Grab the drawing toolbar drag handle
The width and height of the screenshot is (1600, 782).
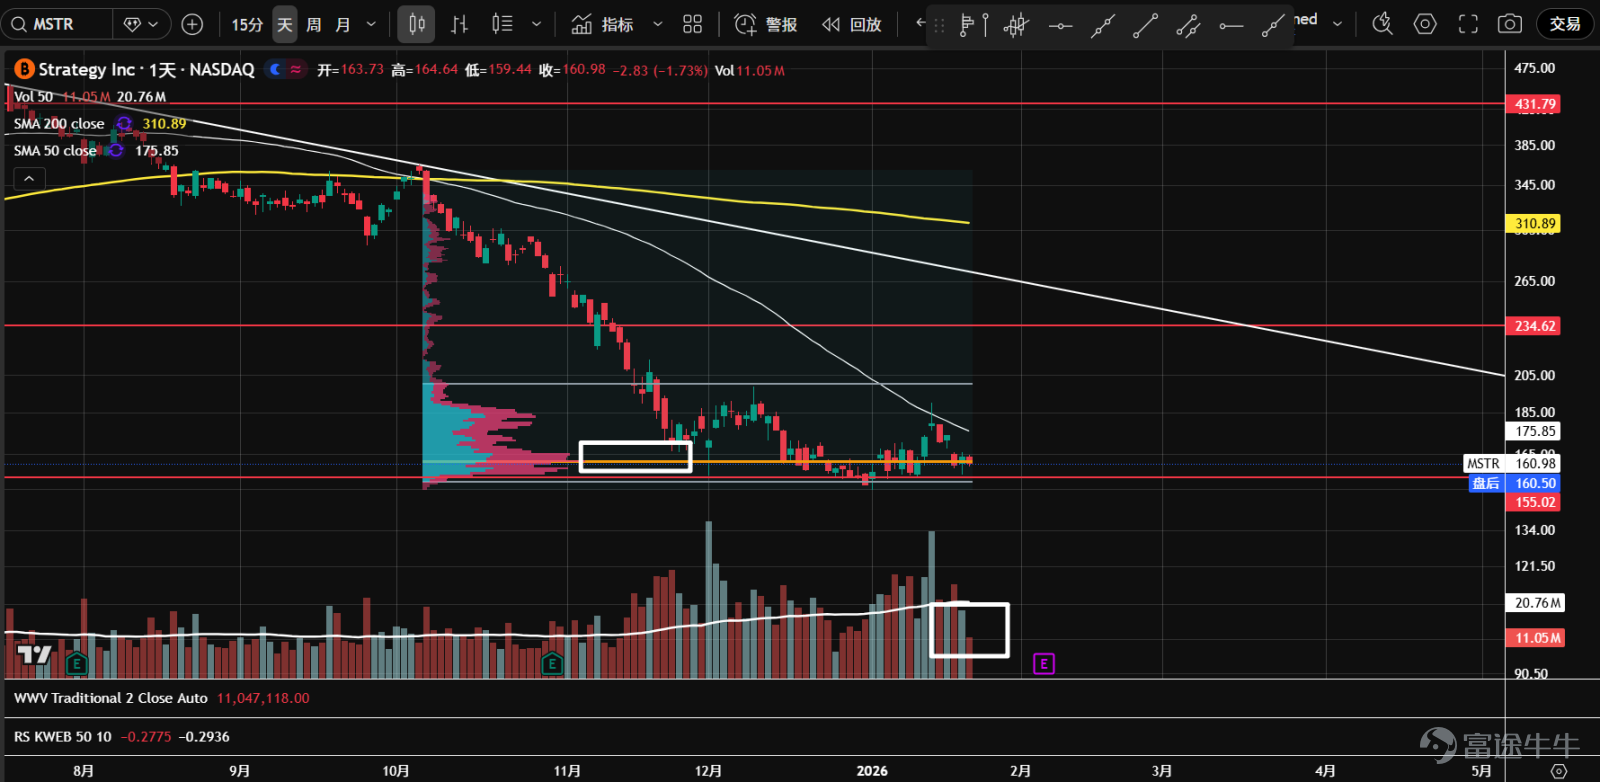pos(939,25)
